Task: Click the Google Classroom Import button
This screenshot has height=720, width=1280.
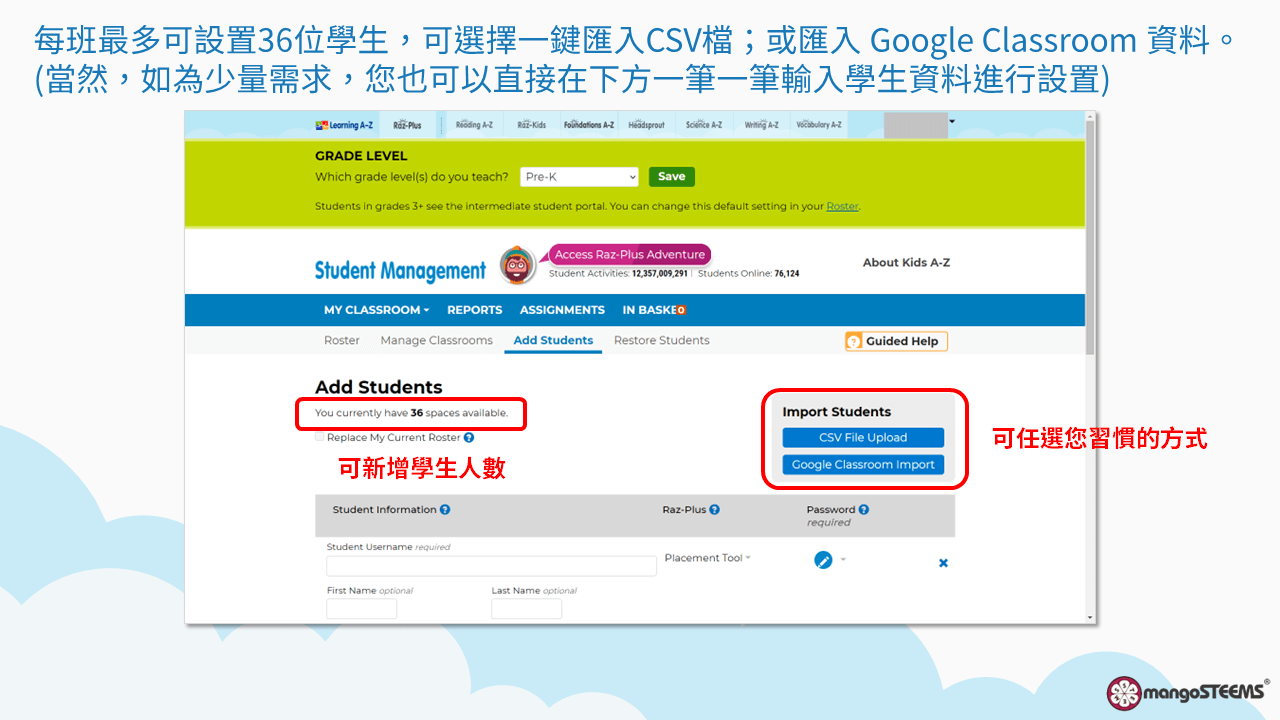Action: [863, 465]
